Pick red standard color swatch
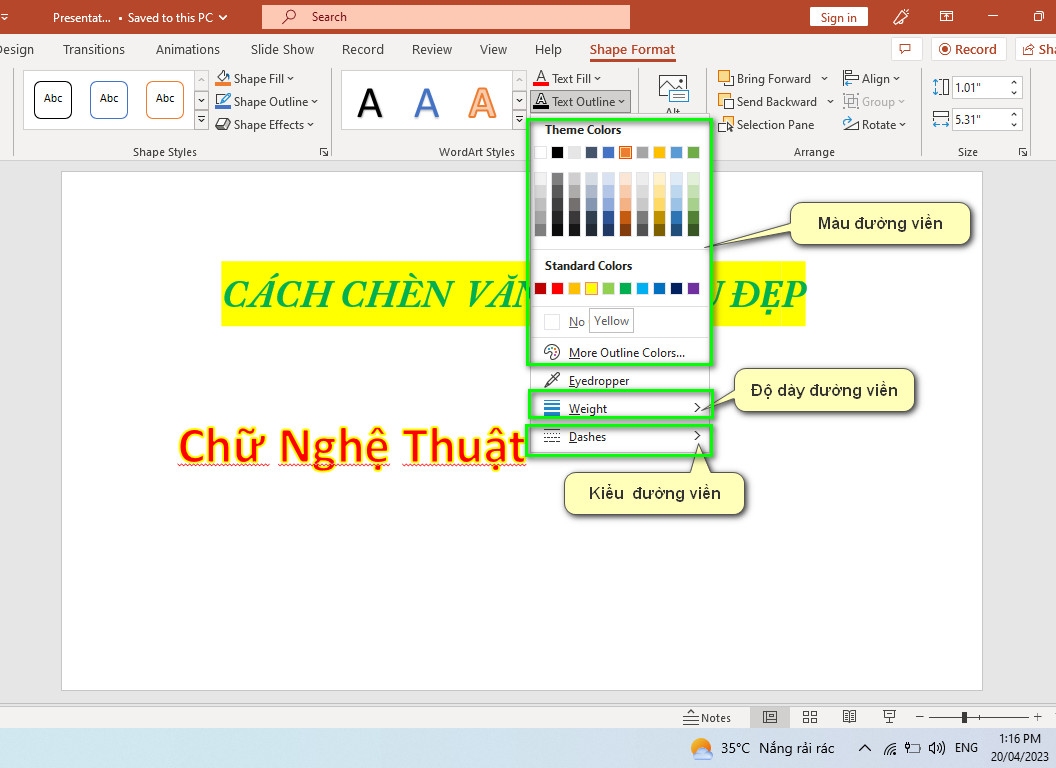Viewport: 1056px width, 768px height. [557, 288]
